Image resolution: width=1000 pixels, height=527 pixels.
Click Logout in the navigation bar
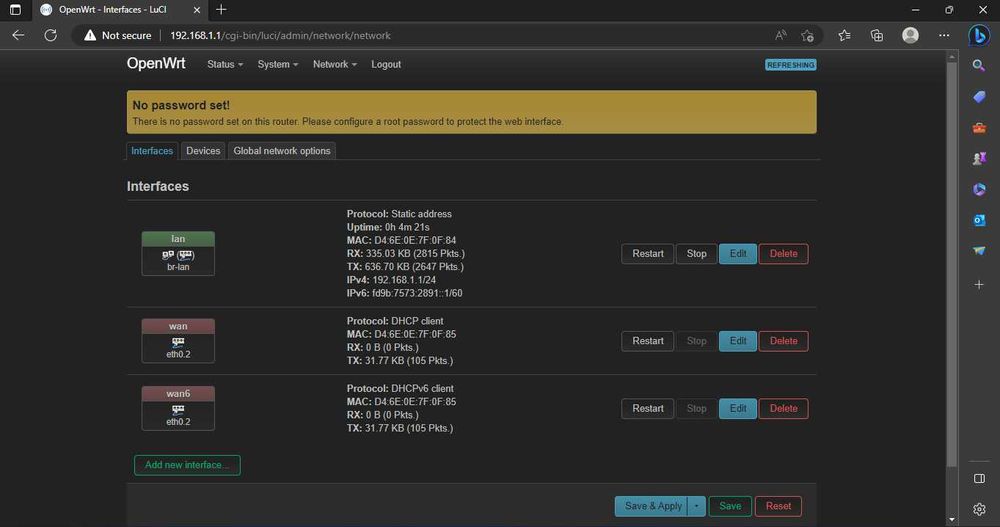386,64
